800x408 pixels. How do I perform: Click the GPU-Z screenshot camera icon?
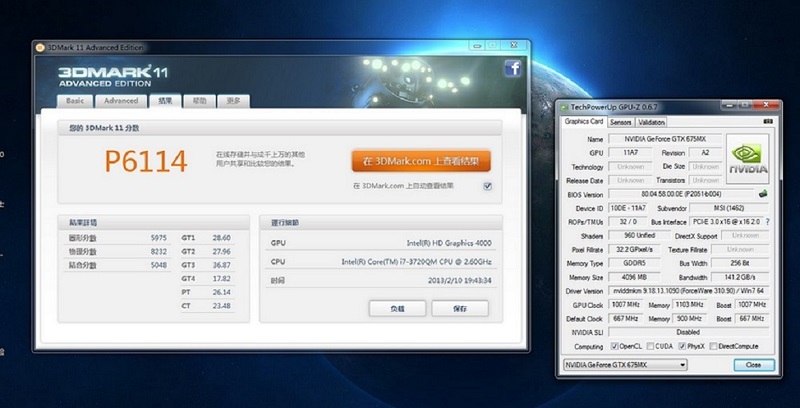pos(768,122)
